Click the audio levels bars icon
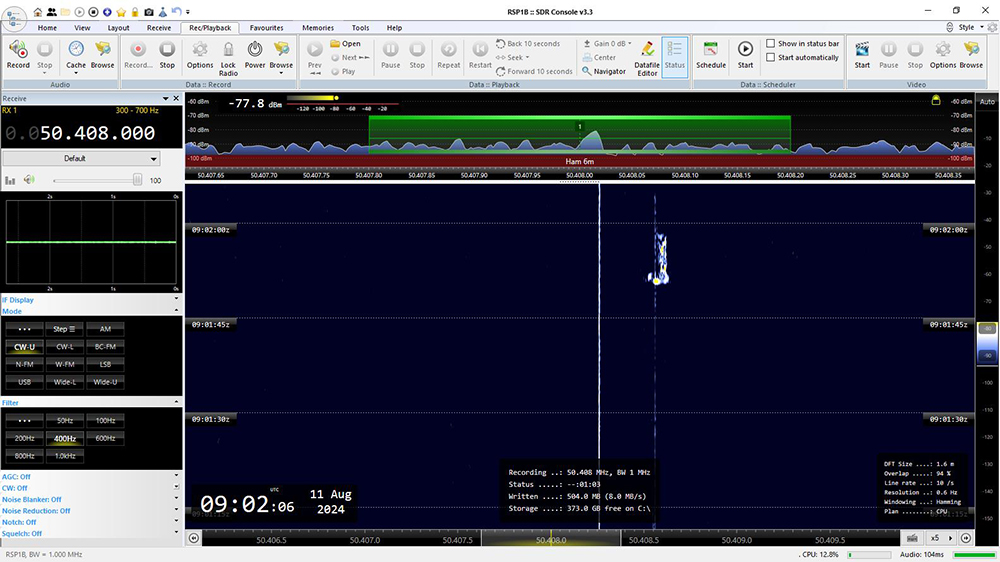Viewport: 1000px width, 562px height. pyautogui.click(x=10, y=181)
